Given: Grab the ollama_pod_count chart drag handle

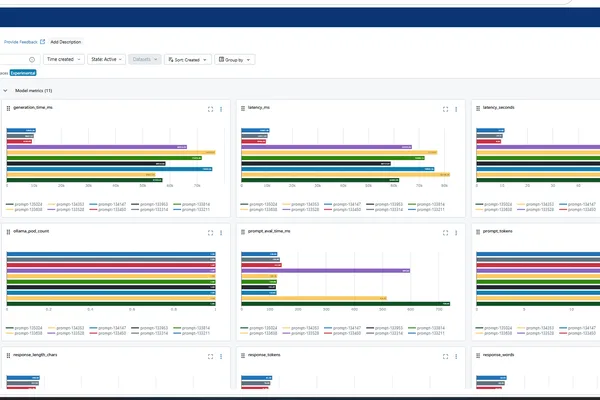Looking at the screenshot, I should pyautogui.click(x=8, y=232).
